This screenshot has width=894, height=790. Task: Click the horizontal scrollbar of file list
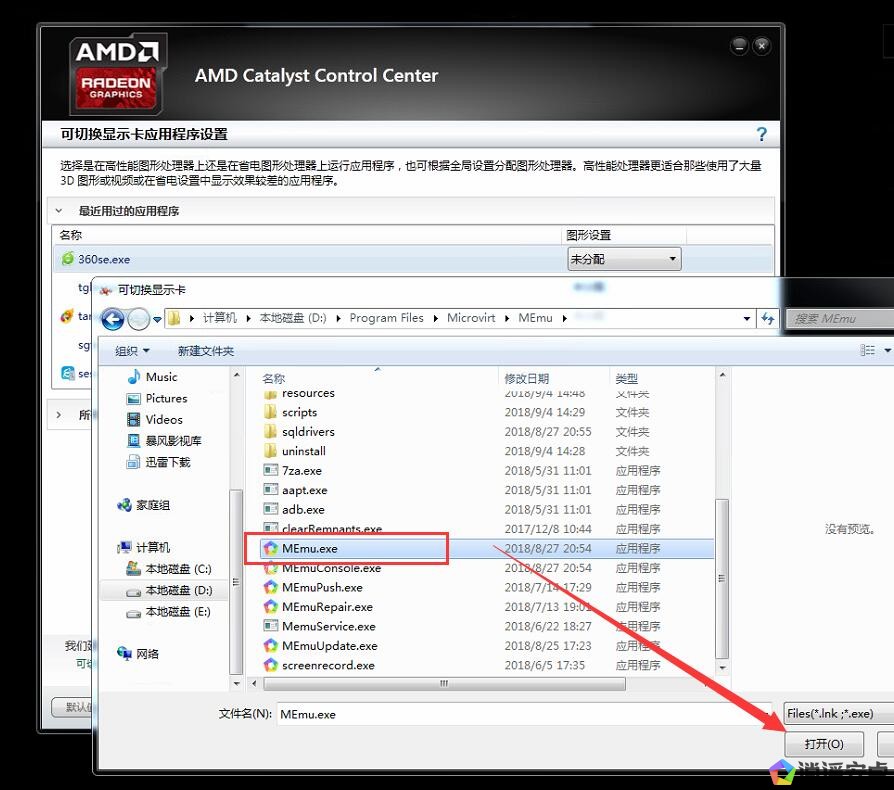click(x=441, y=684)
